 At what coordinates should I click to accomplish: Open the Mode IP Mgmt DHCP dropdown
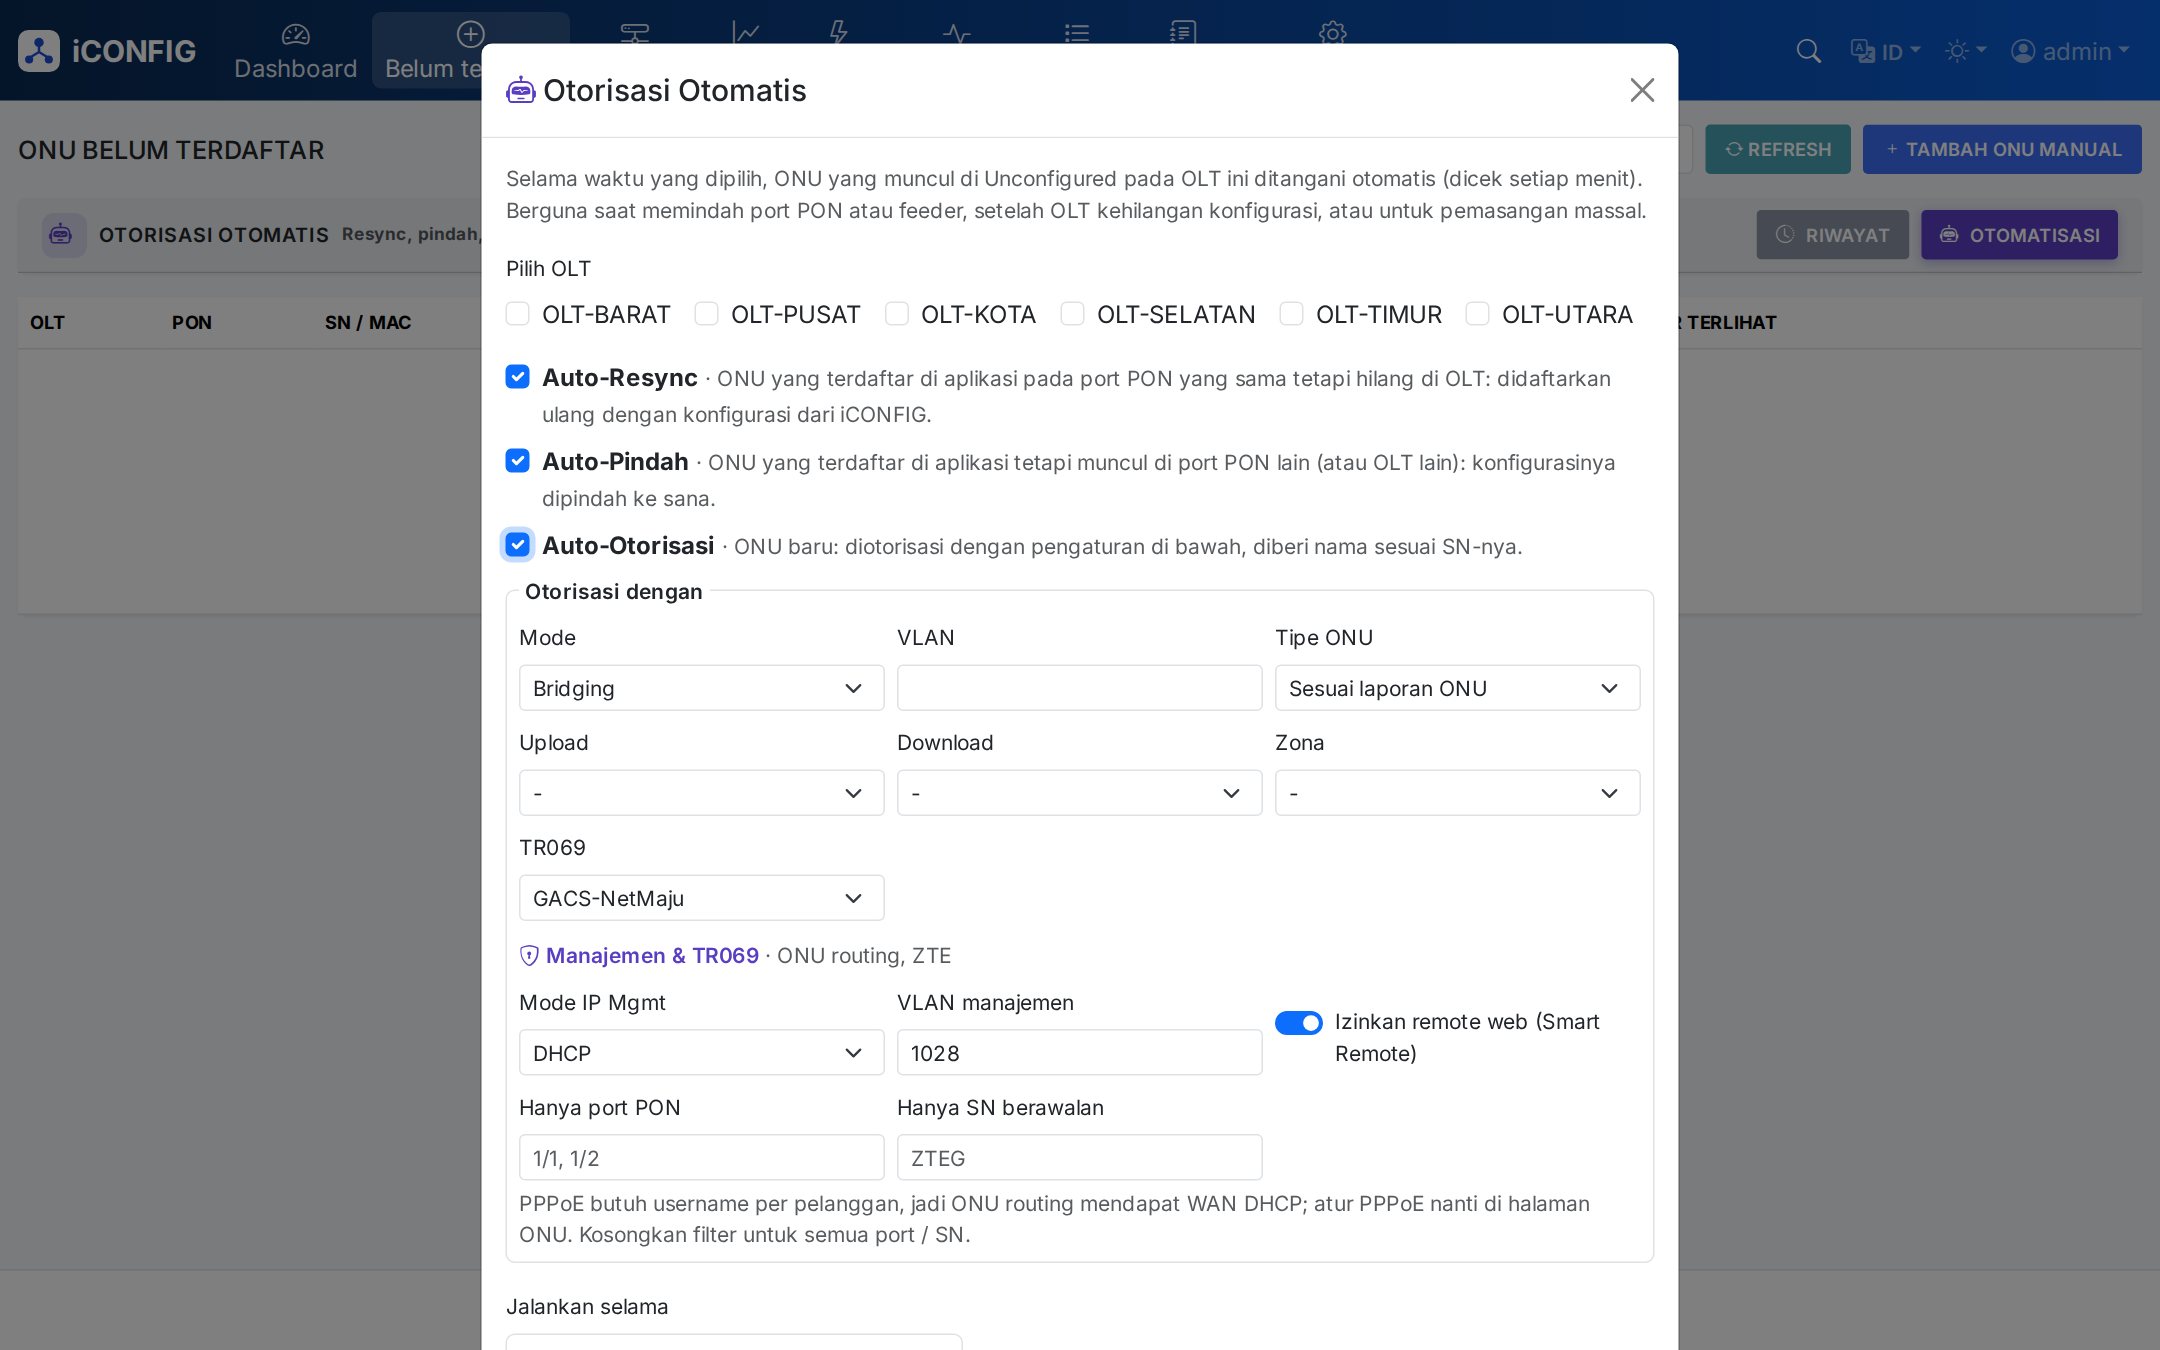click(701, 1053)
